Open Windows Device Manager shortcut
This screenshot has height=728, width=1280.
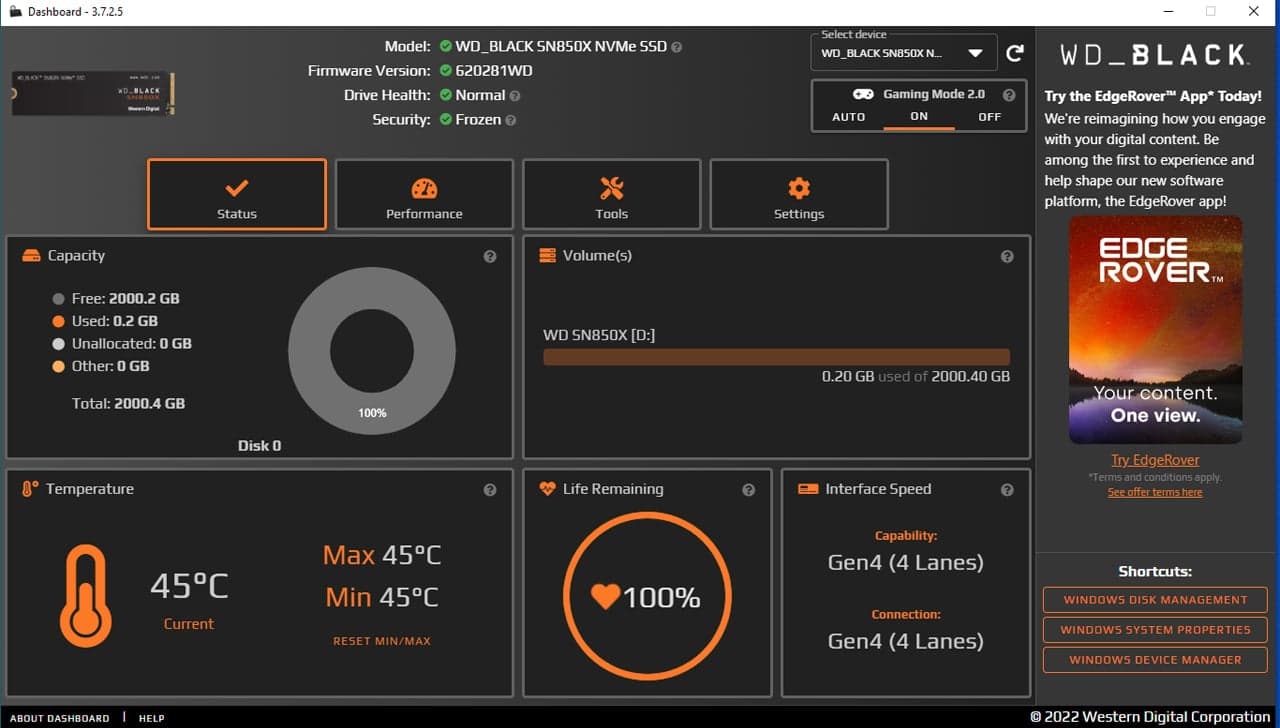tap(1155, 660)
